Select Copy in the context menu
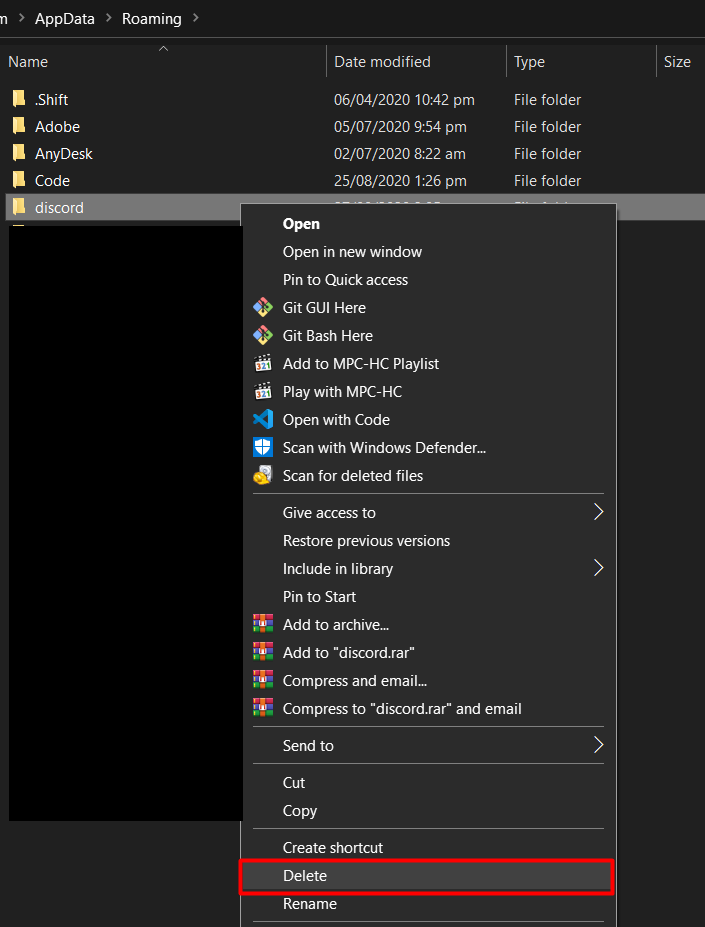The height and width of the screenshot is (927, 705). click(x=428, y=811)
